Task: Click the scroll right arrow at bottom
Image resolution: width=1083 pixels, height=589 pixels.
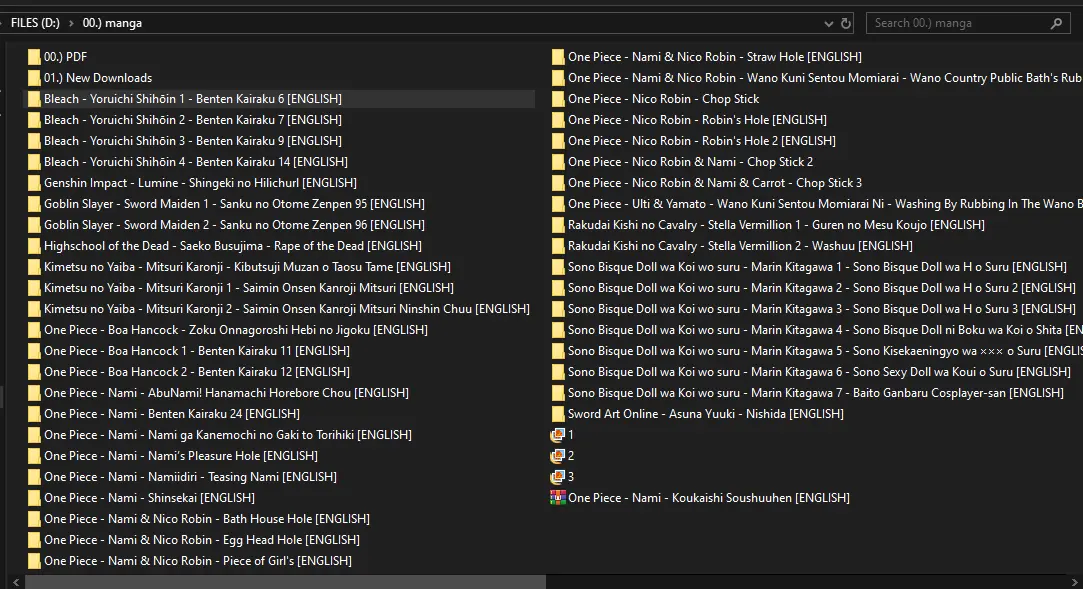Action: [x=1075, y=582]
